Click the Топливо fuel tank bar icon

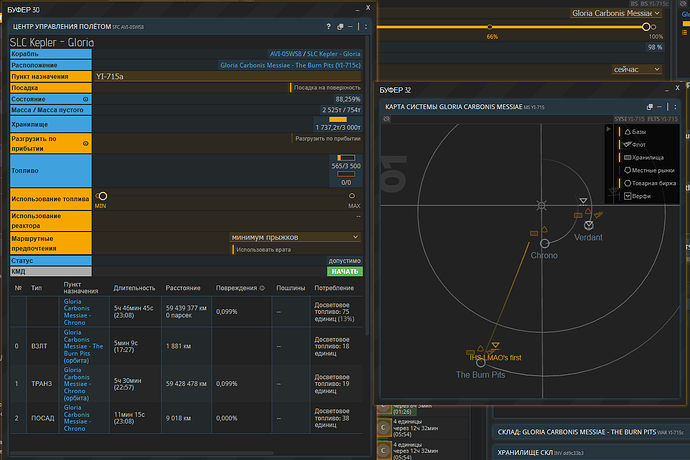[x=346, y=157]
